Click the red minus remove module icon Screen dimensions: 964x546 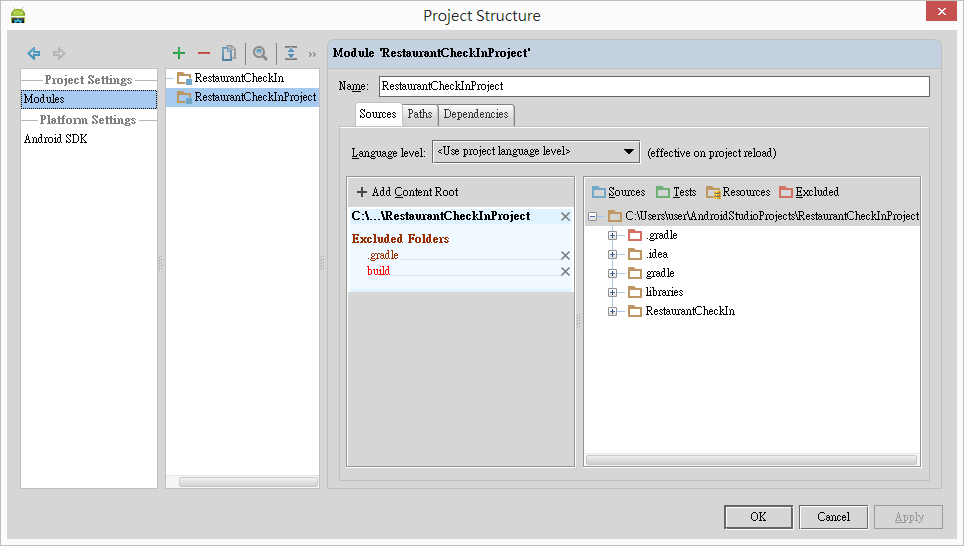coord(204,53)
